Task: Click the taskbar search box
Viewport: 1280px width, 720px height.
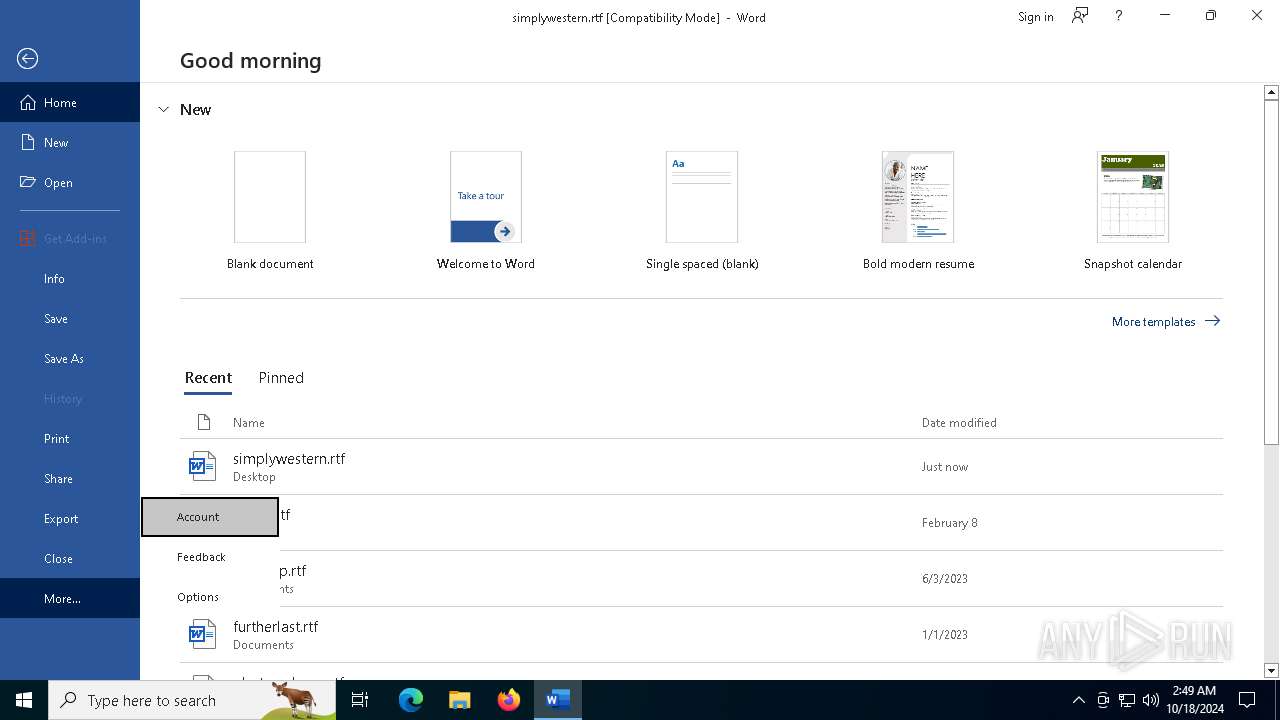Action: pyautogui.click(x=192, y=700)
